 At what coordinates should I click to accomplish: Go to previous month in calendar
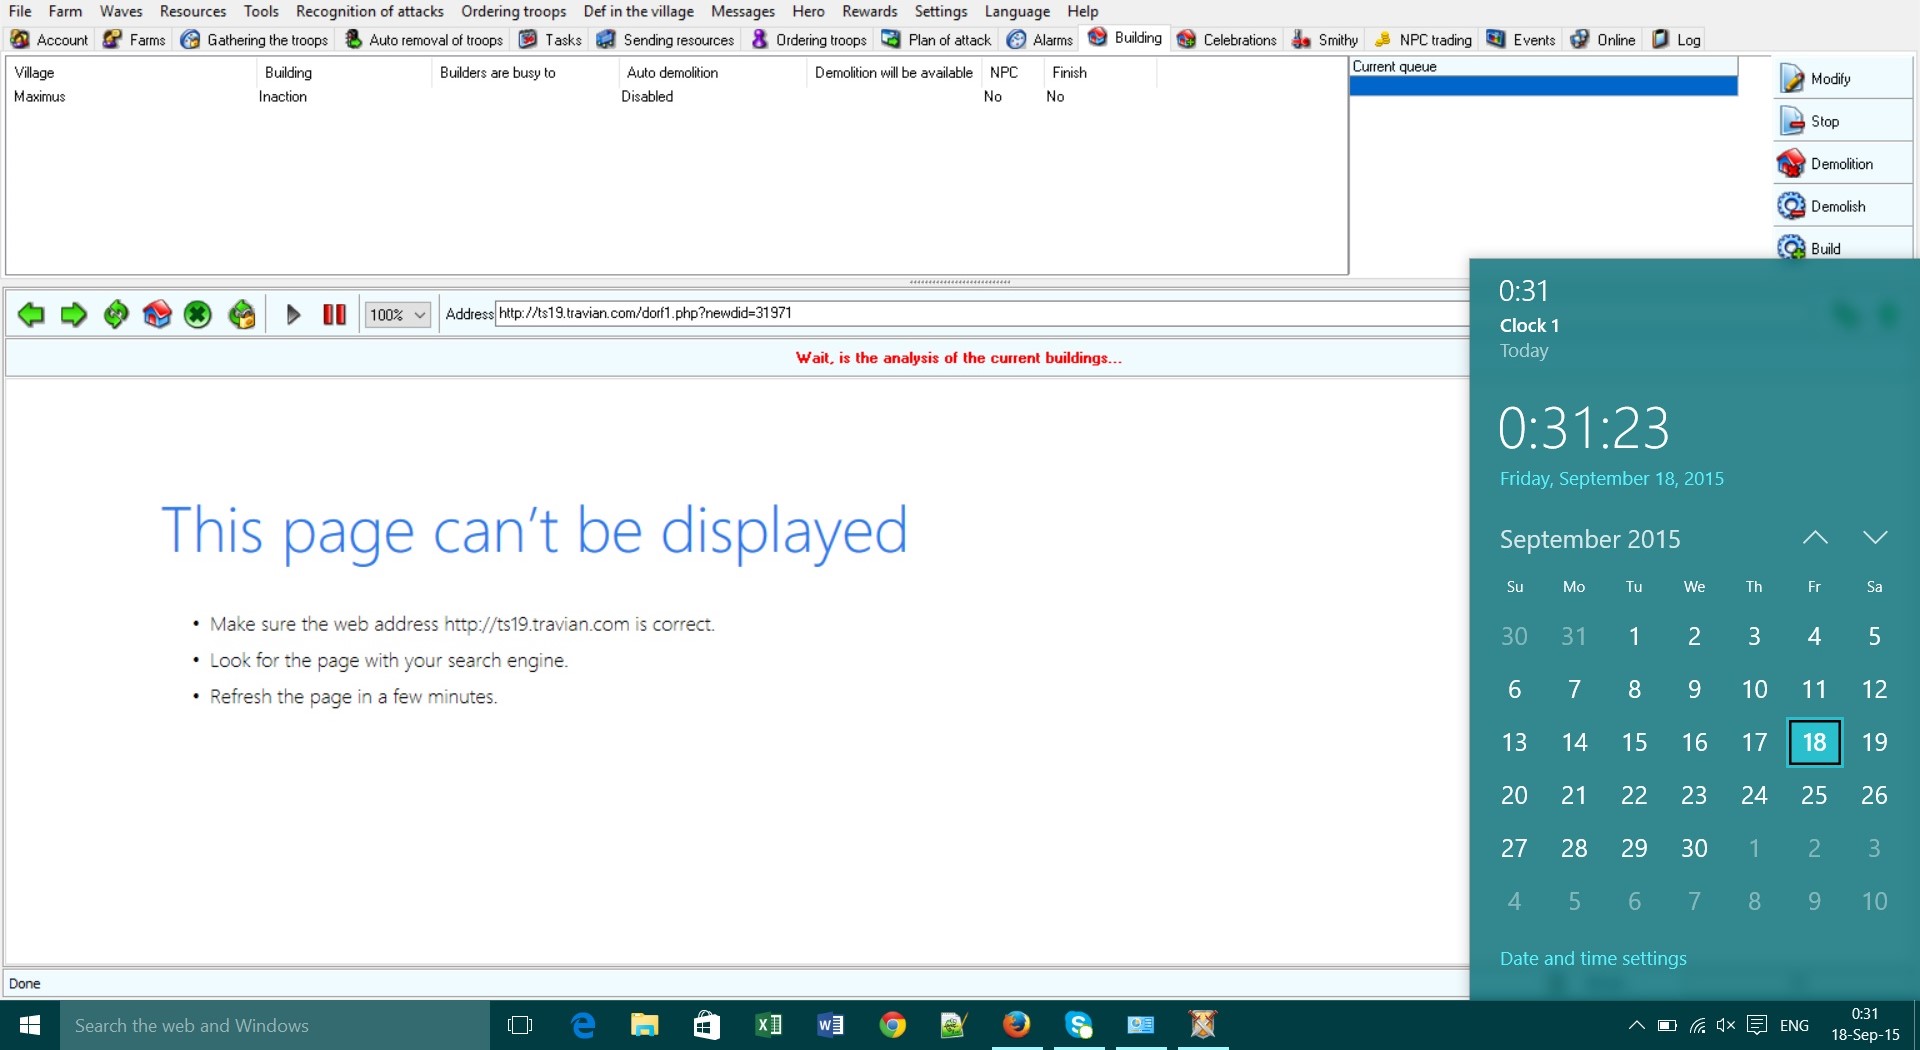click(1815, 538)
